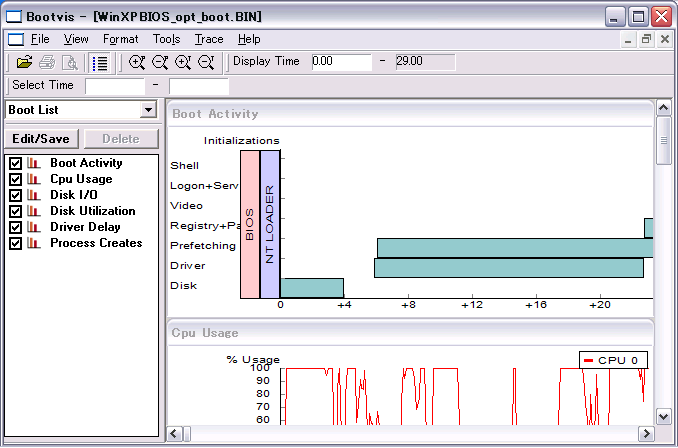The width and height of the screenshot is (678, 448).
Task: Click the Cpu Usage graph header
Action: [410, 333]
